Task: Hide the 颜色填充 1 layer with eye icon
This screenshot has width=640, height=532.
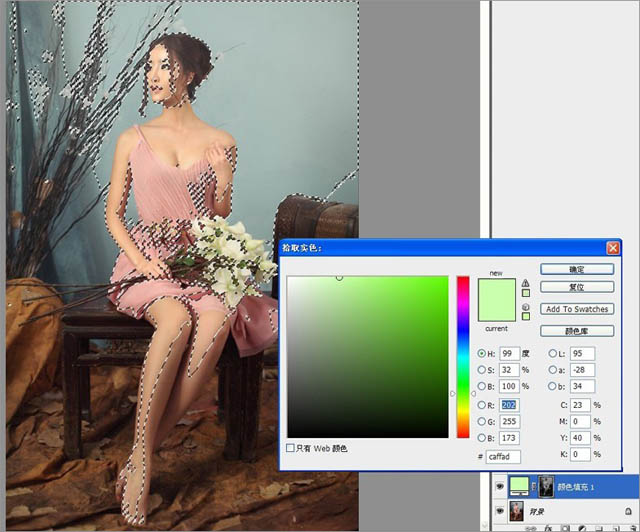Action: click(x=498, y=487)
